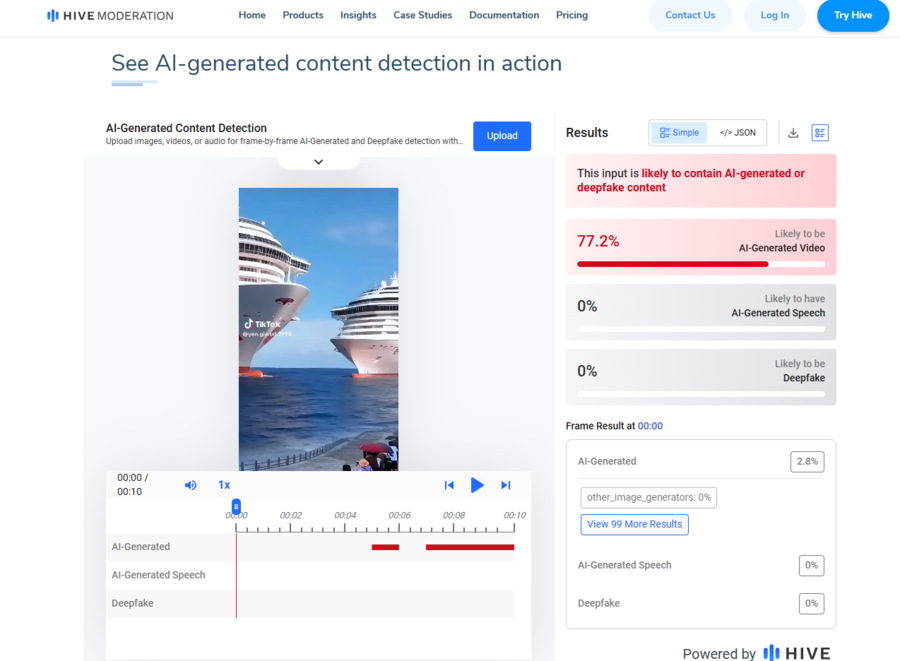Switch results to Simple view

pyautogui.click(x=679, y=133)
